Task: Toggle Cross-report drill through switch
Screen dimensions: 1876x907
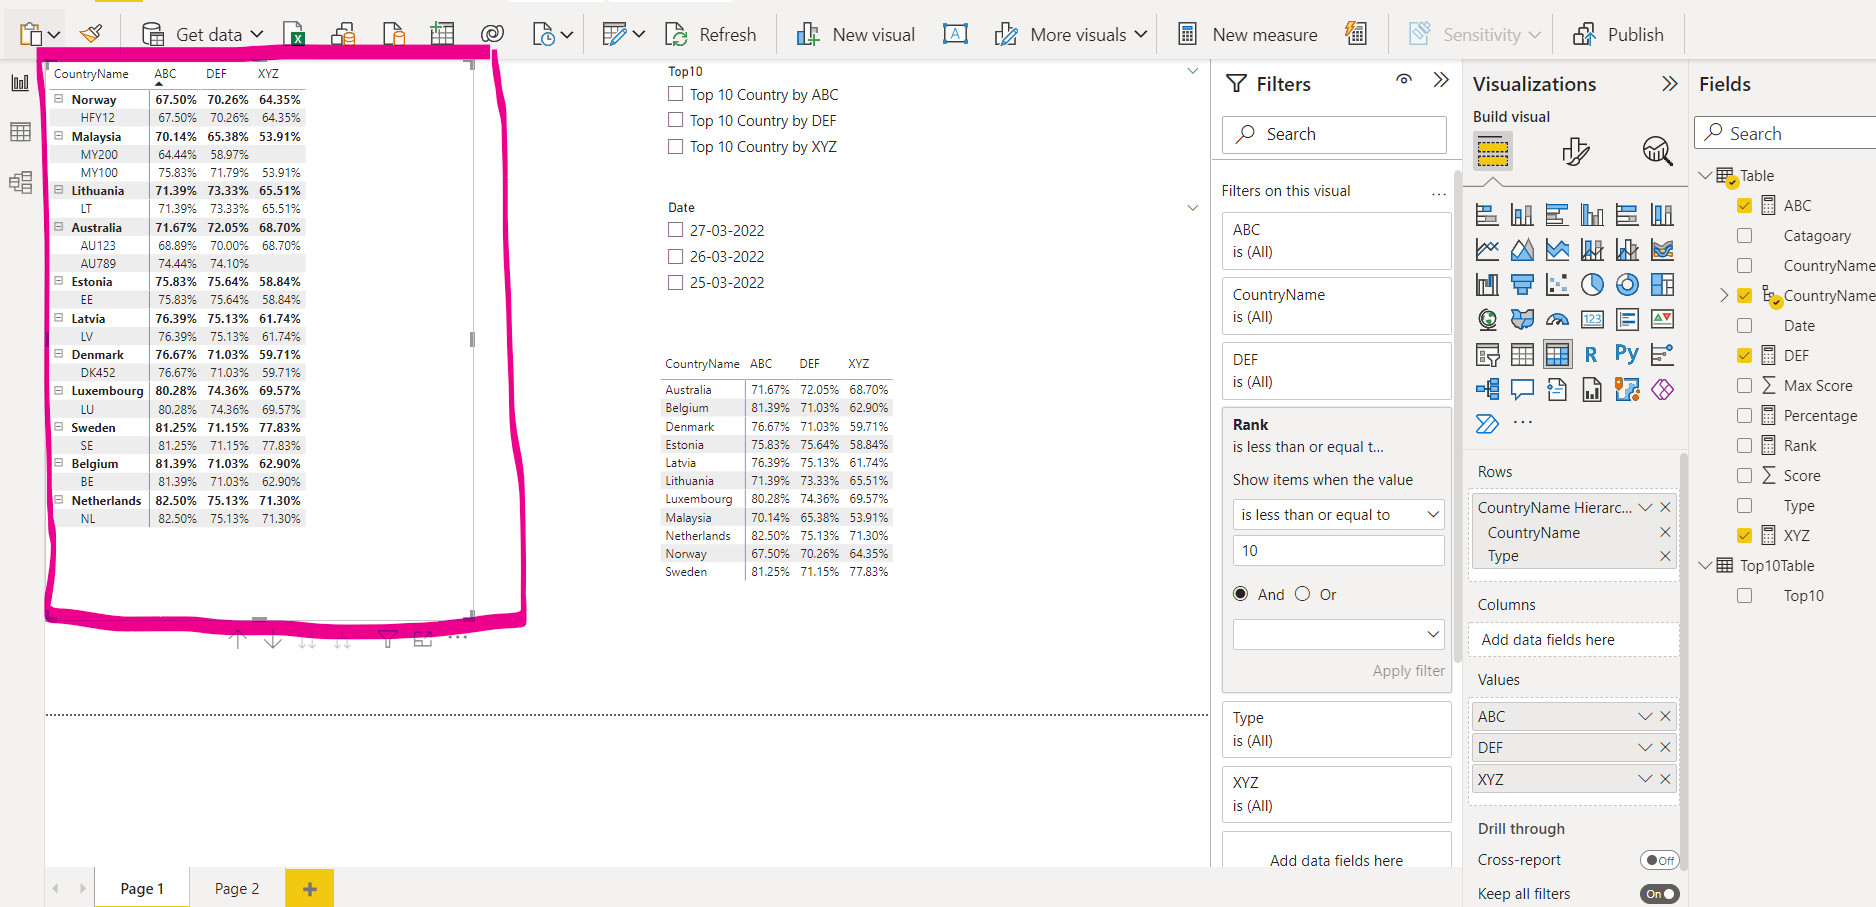Action: [1659, 860]
